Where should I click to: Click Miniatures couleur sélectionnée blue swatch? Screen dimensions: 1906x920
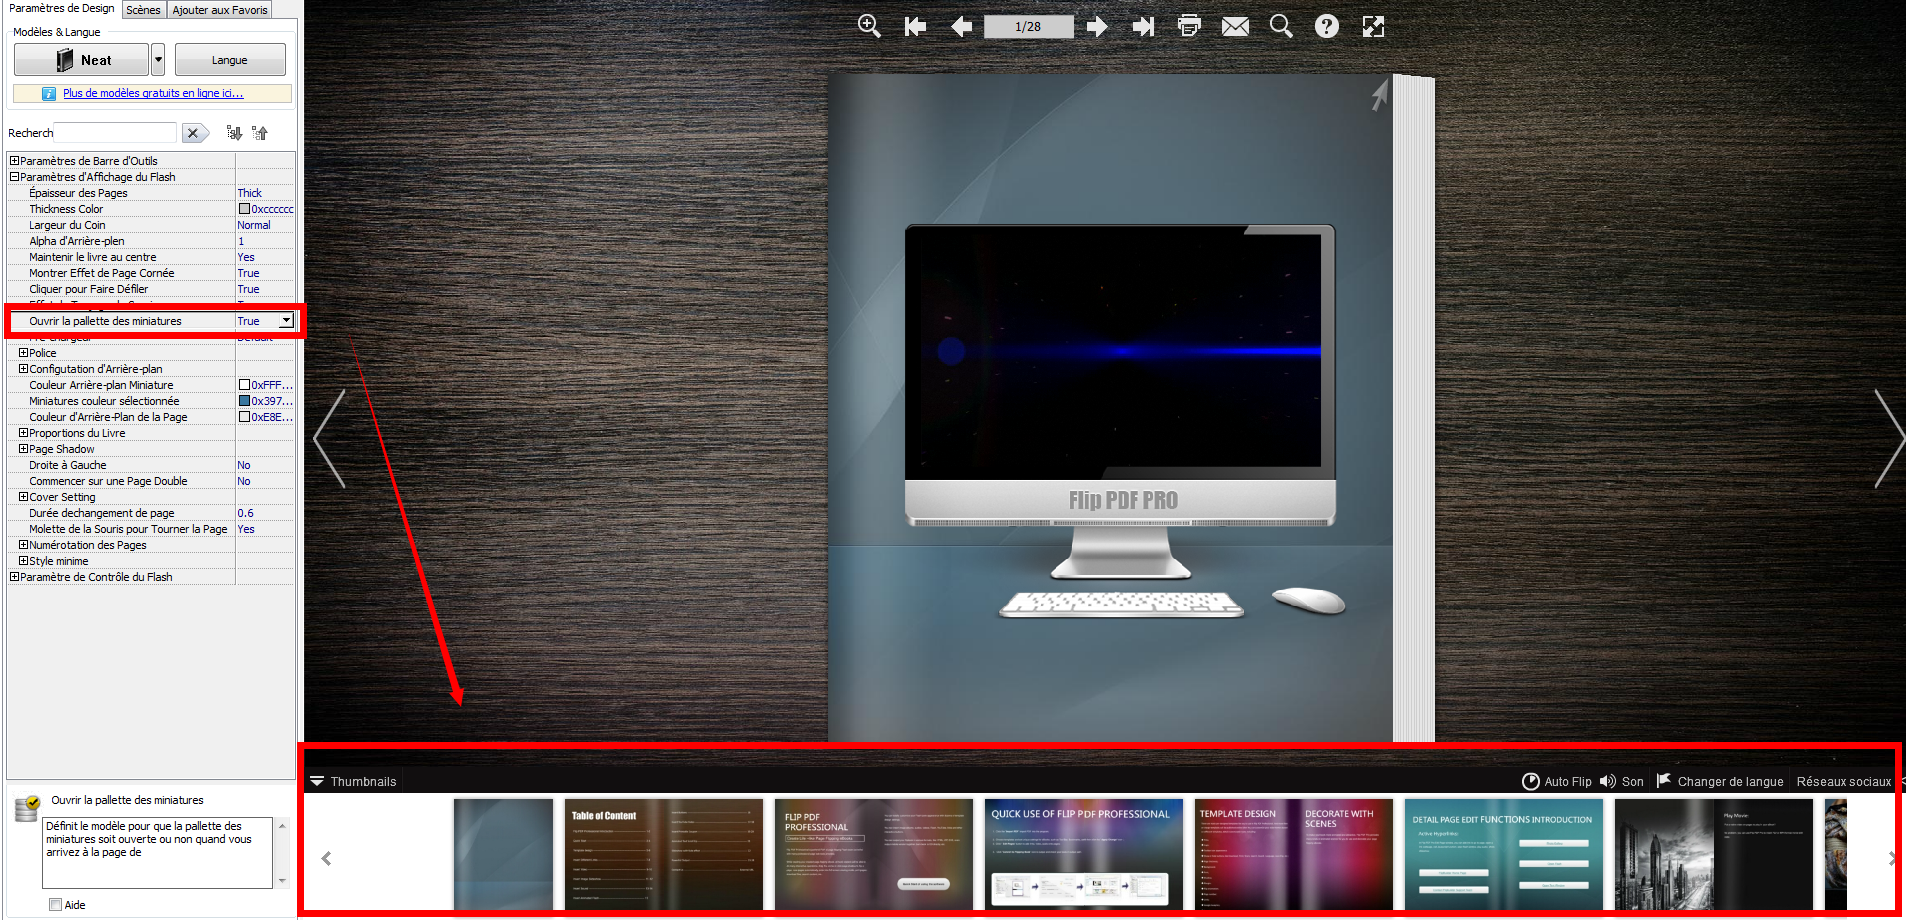[244, 401]
